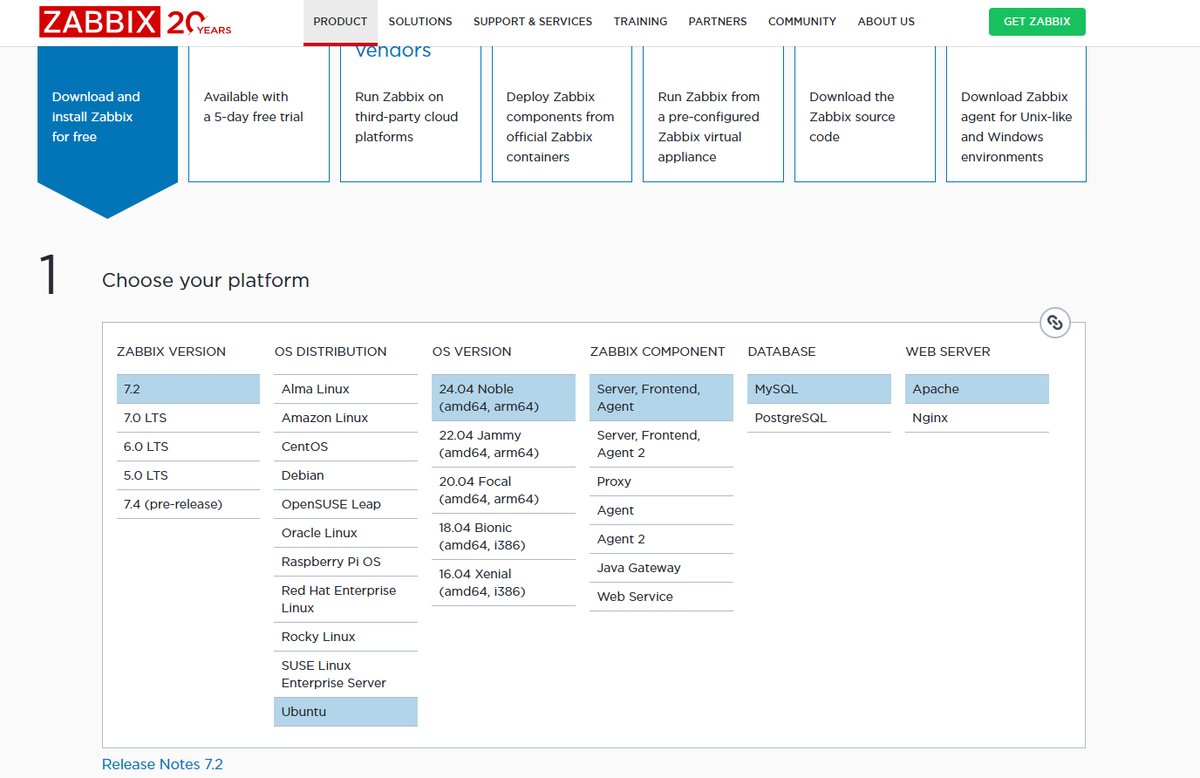Image resolution: width=1200 pixels, height=778 pixels.
Task: Click the Zabbix logo
Action: [135, 22]
